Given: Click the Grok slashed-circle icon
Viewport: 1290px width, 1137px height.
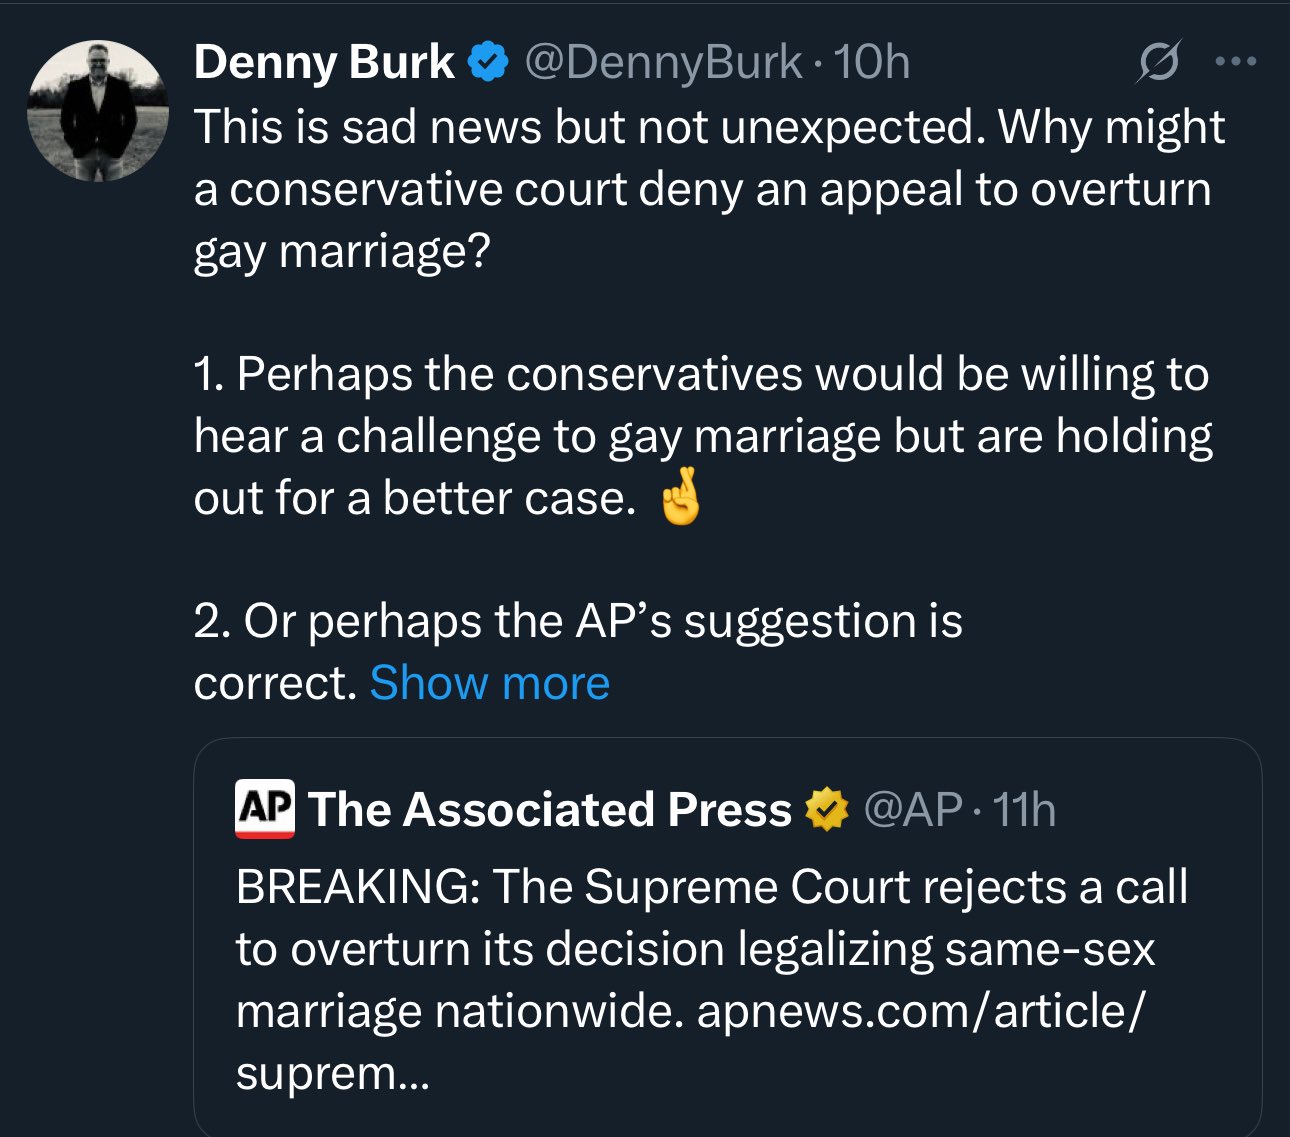Looking at the screenshot, I should pos(1160,62).
